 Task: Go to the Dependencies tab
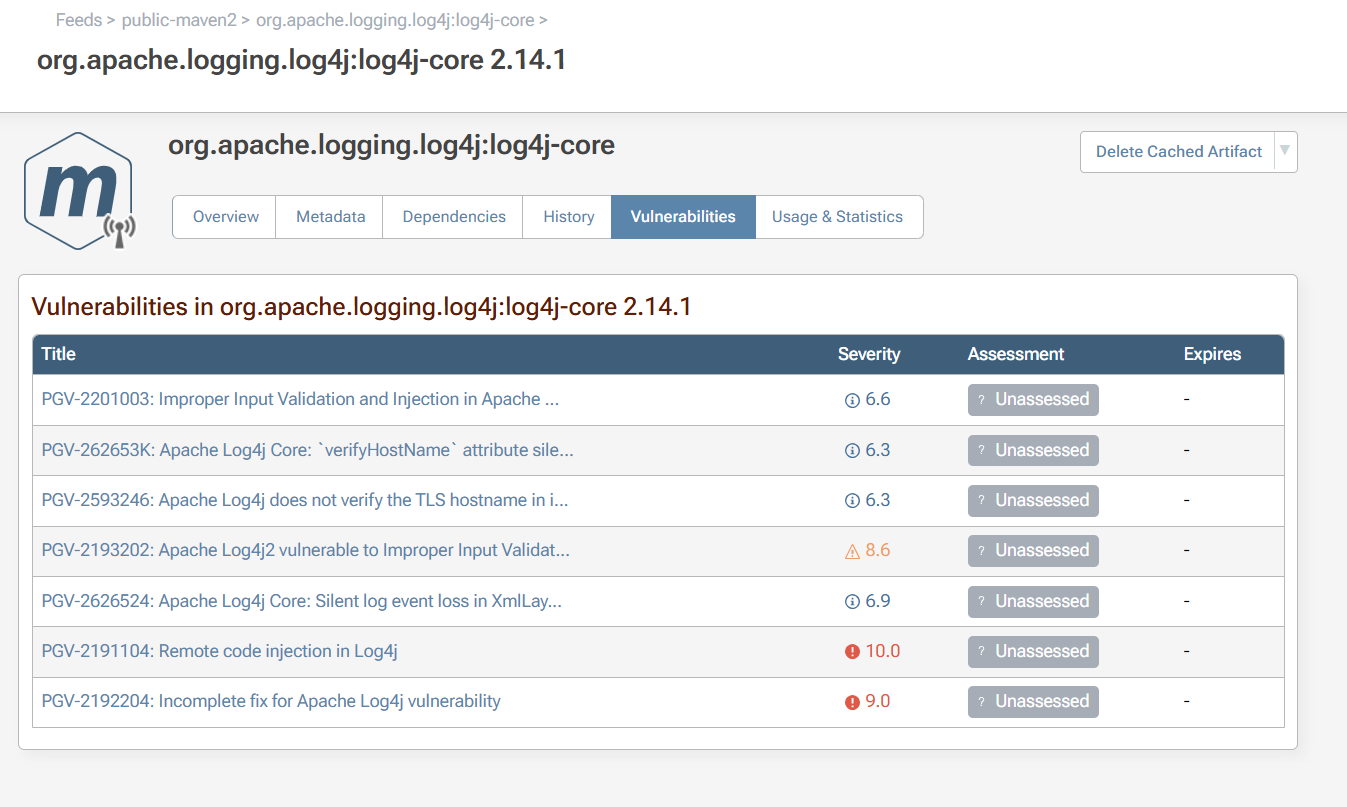coord(454,217)
